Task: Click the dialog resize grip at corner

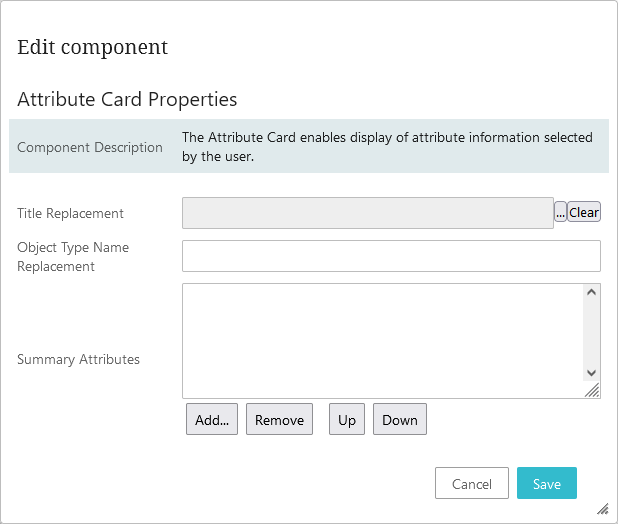Action: (x=603, y=509)
